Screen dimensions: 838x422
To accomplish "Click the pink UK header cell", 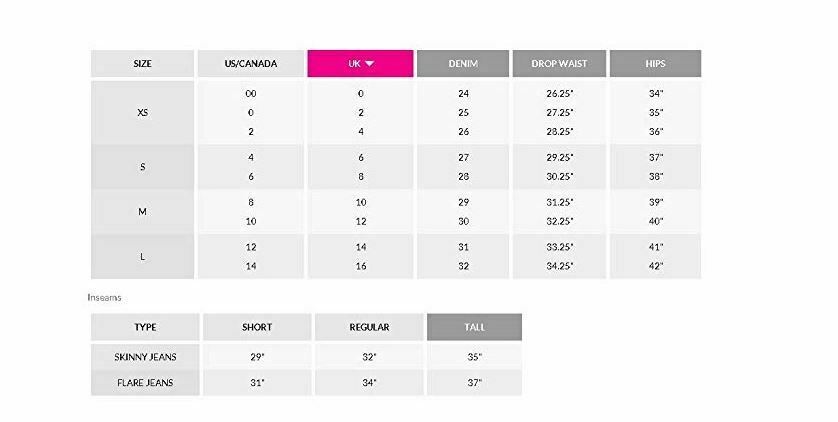I will click(360, 64).
